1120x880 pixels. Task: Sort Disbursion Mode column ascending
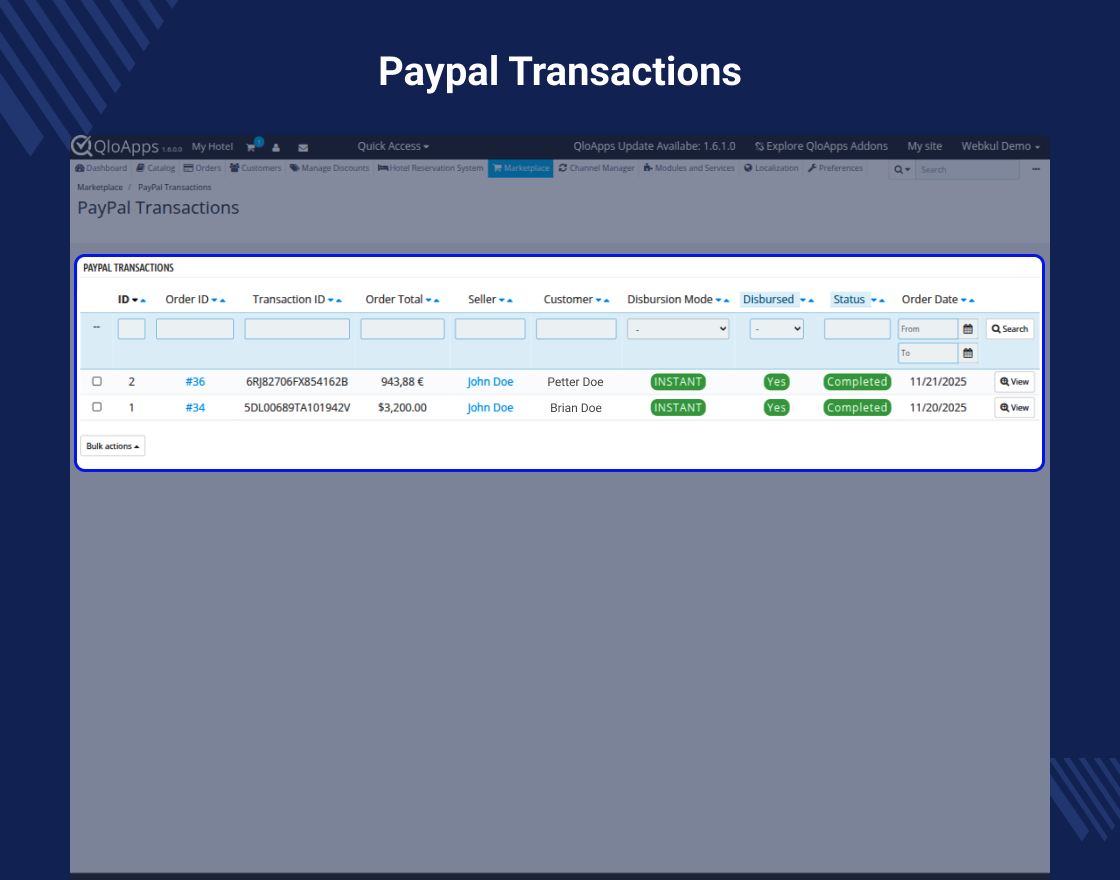(726, 300)
